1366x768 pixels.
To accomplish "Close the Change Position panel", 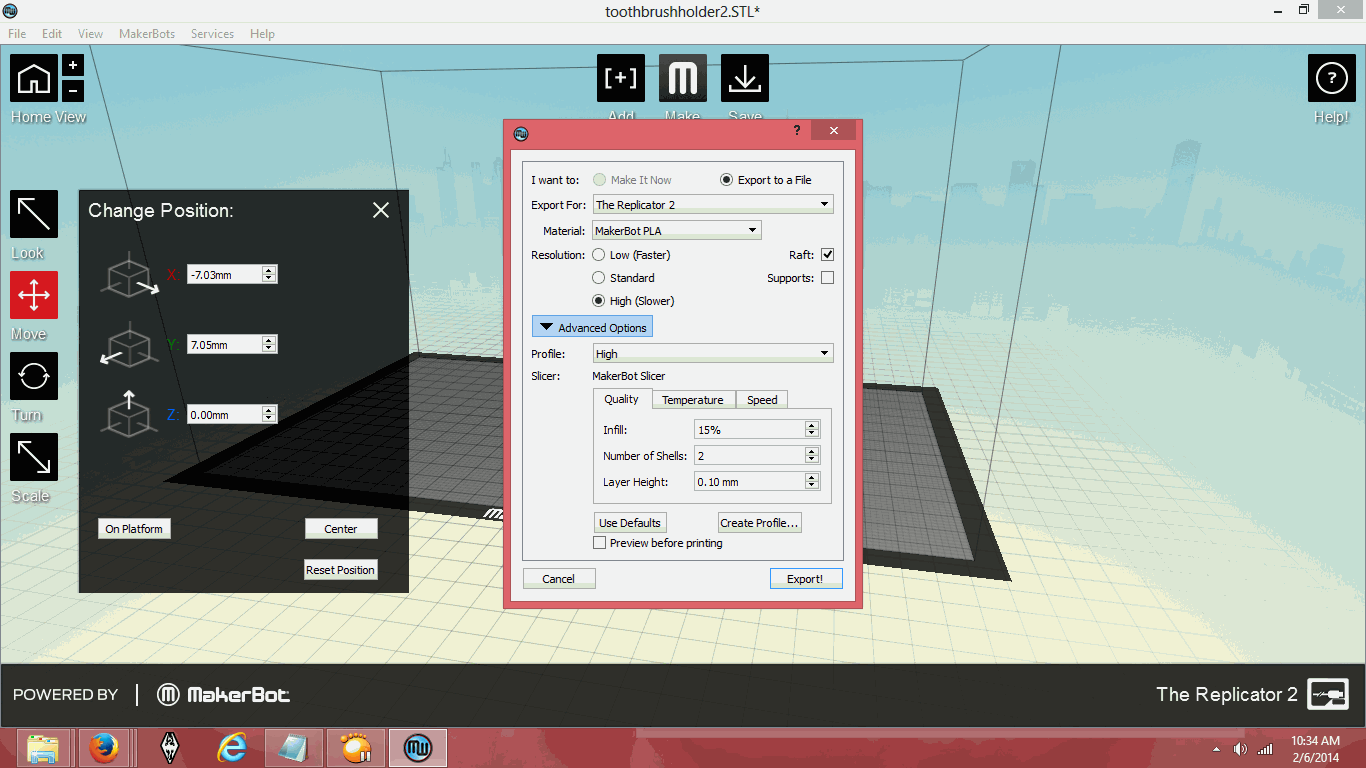I will pyautogui.click(x=380, y=210).
